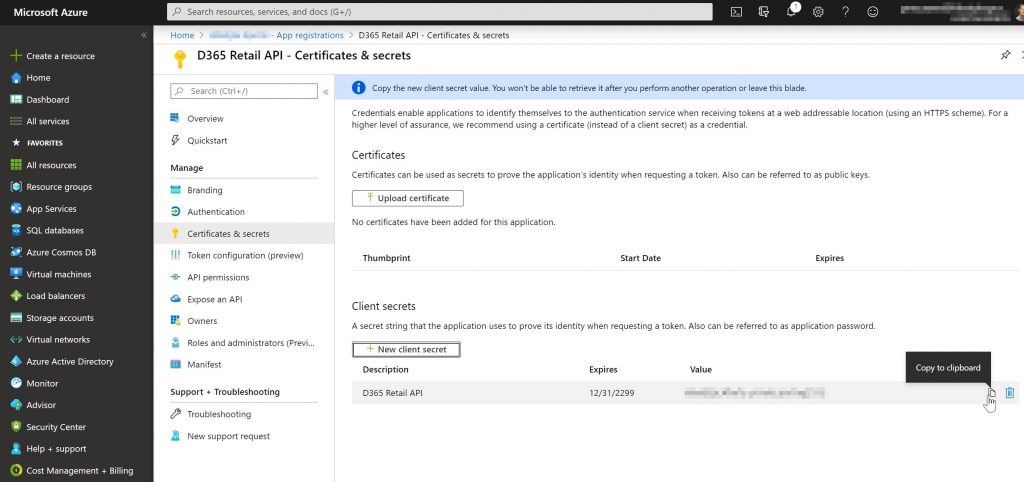Click the help question mark icon
The image size is (1024, 482).
pos(845,12)
